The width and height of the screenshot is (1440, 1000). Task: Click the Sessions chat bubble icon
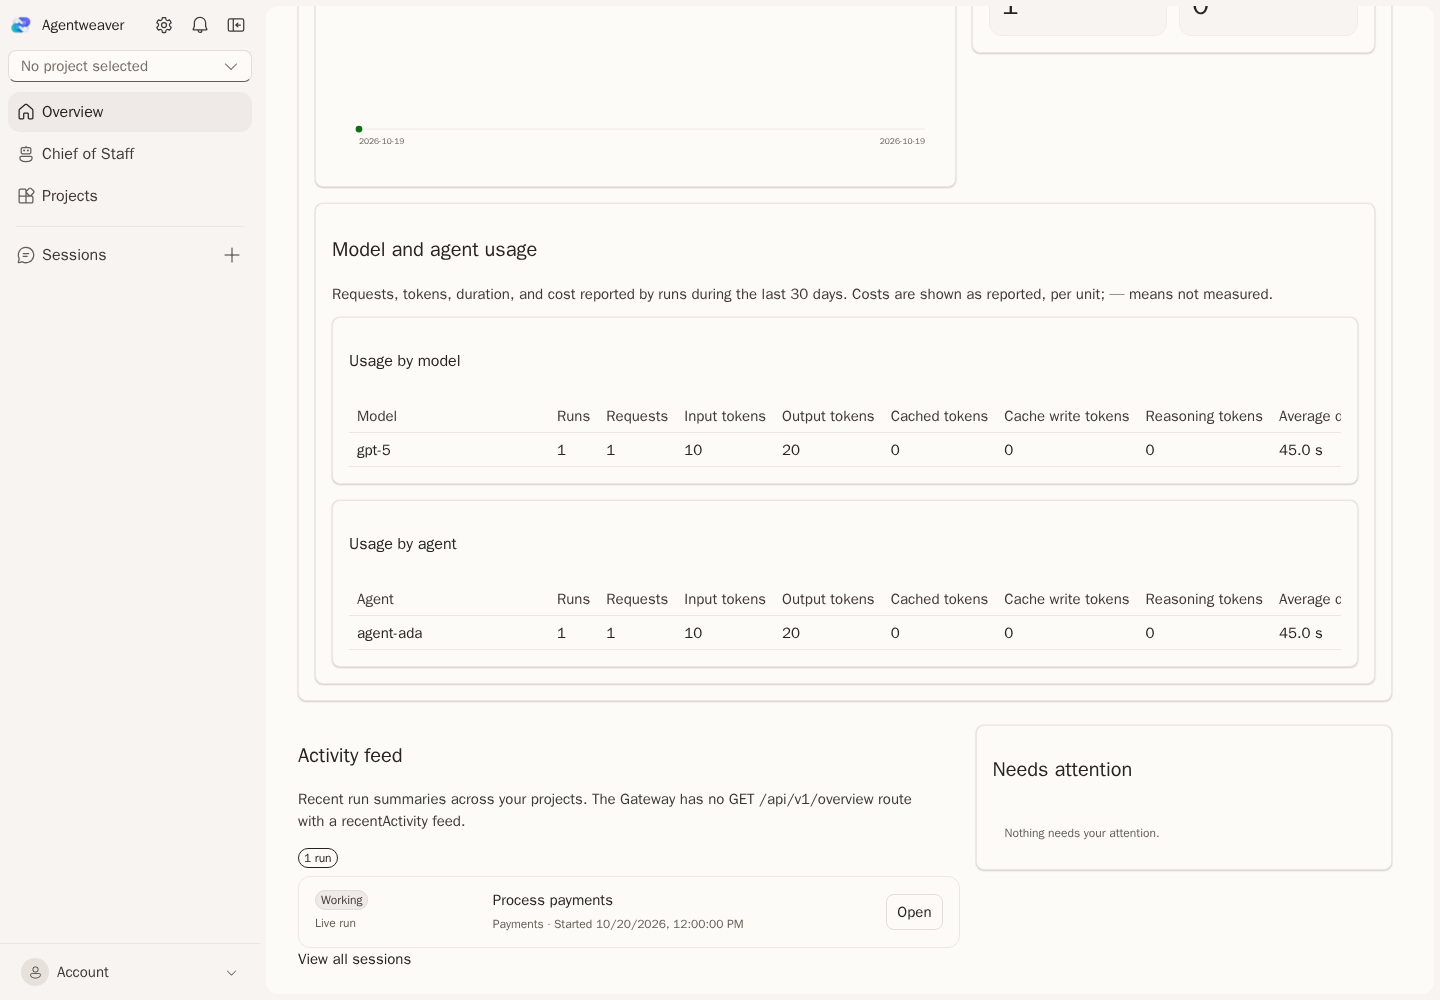pos(26,255)
